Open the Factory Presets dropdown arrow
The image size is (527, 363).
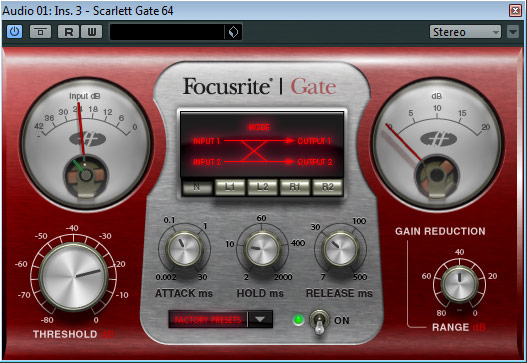click(x=260, y=319)
